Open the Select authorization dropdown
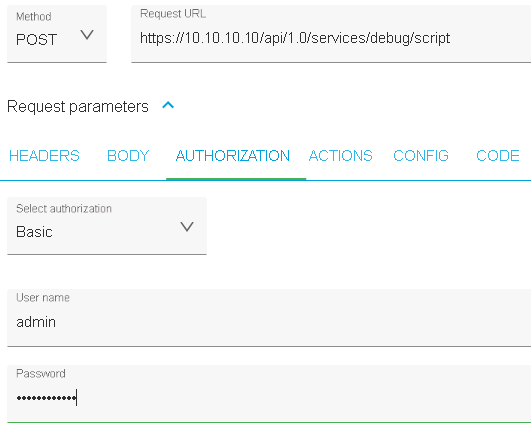Image resolution: width=531 pixels, height=435 pixels. coord(107,226)
